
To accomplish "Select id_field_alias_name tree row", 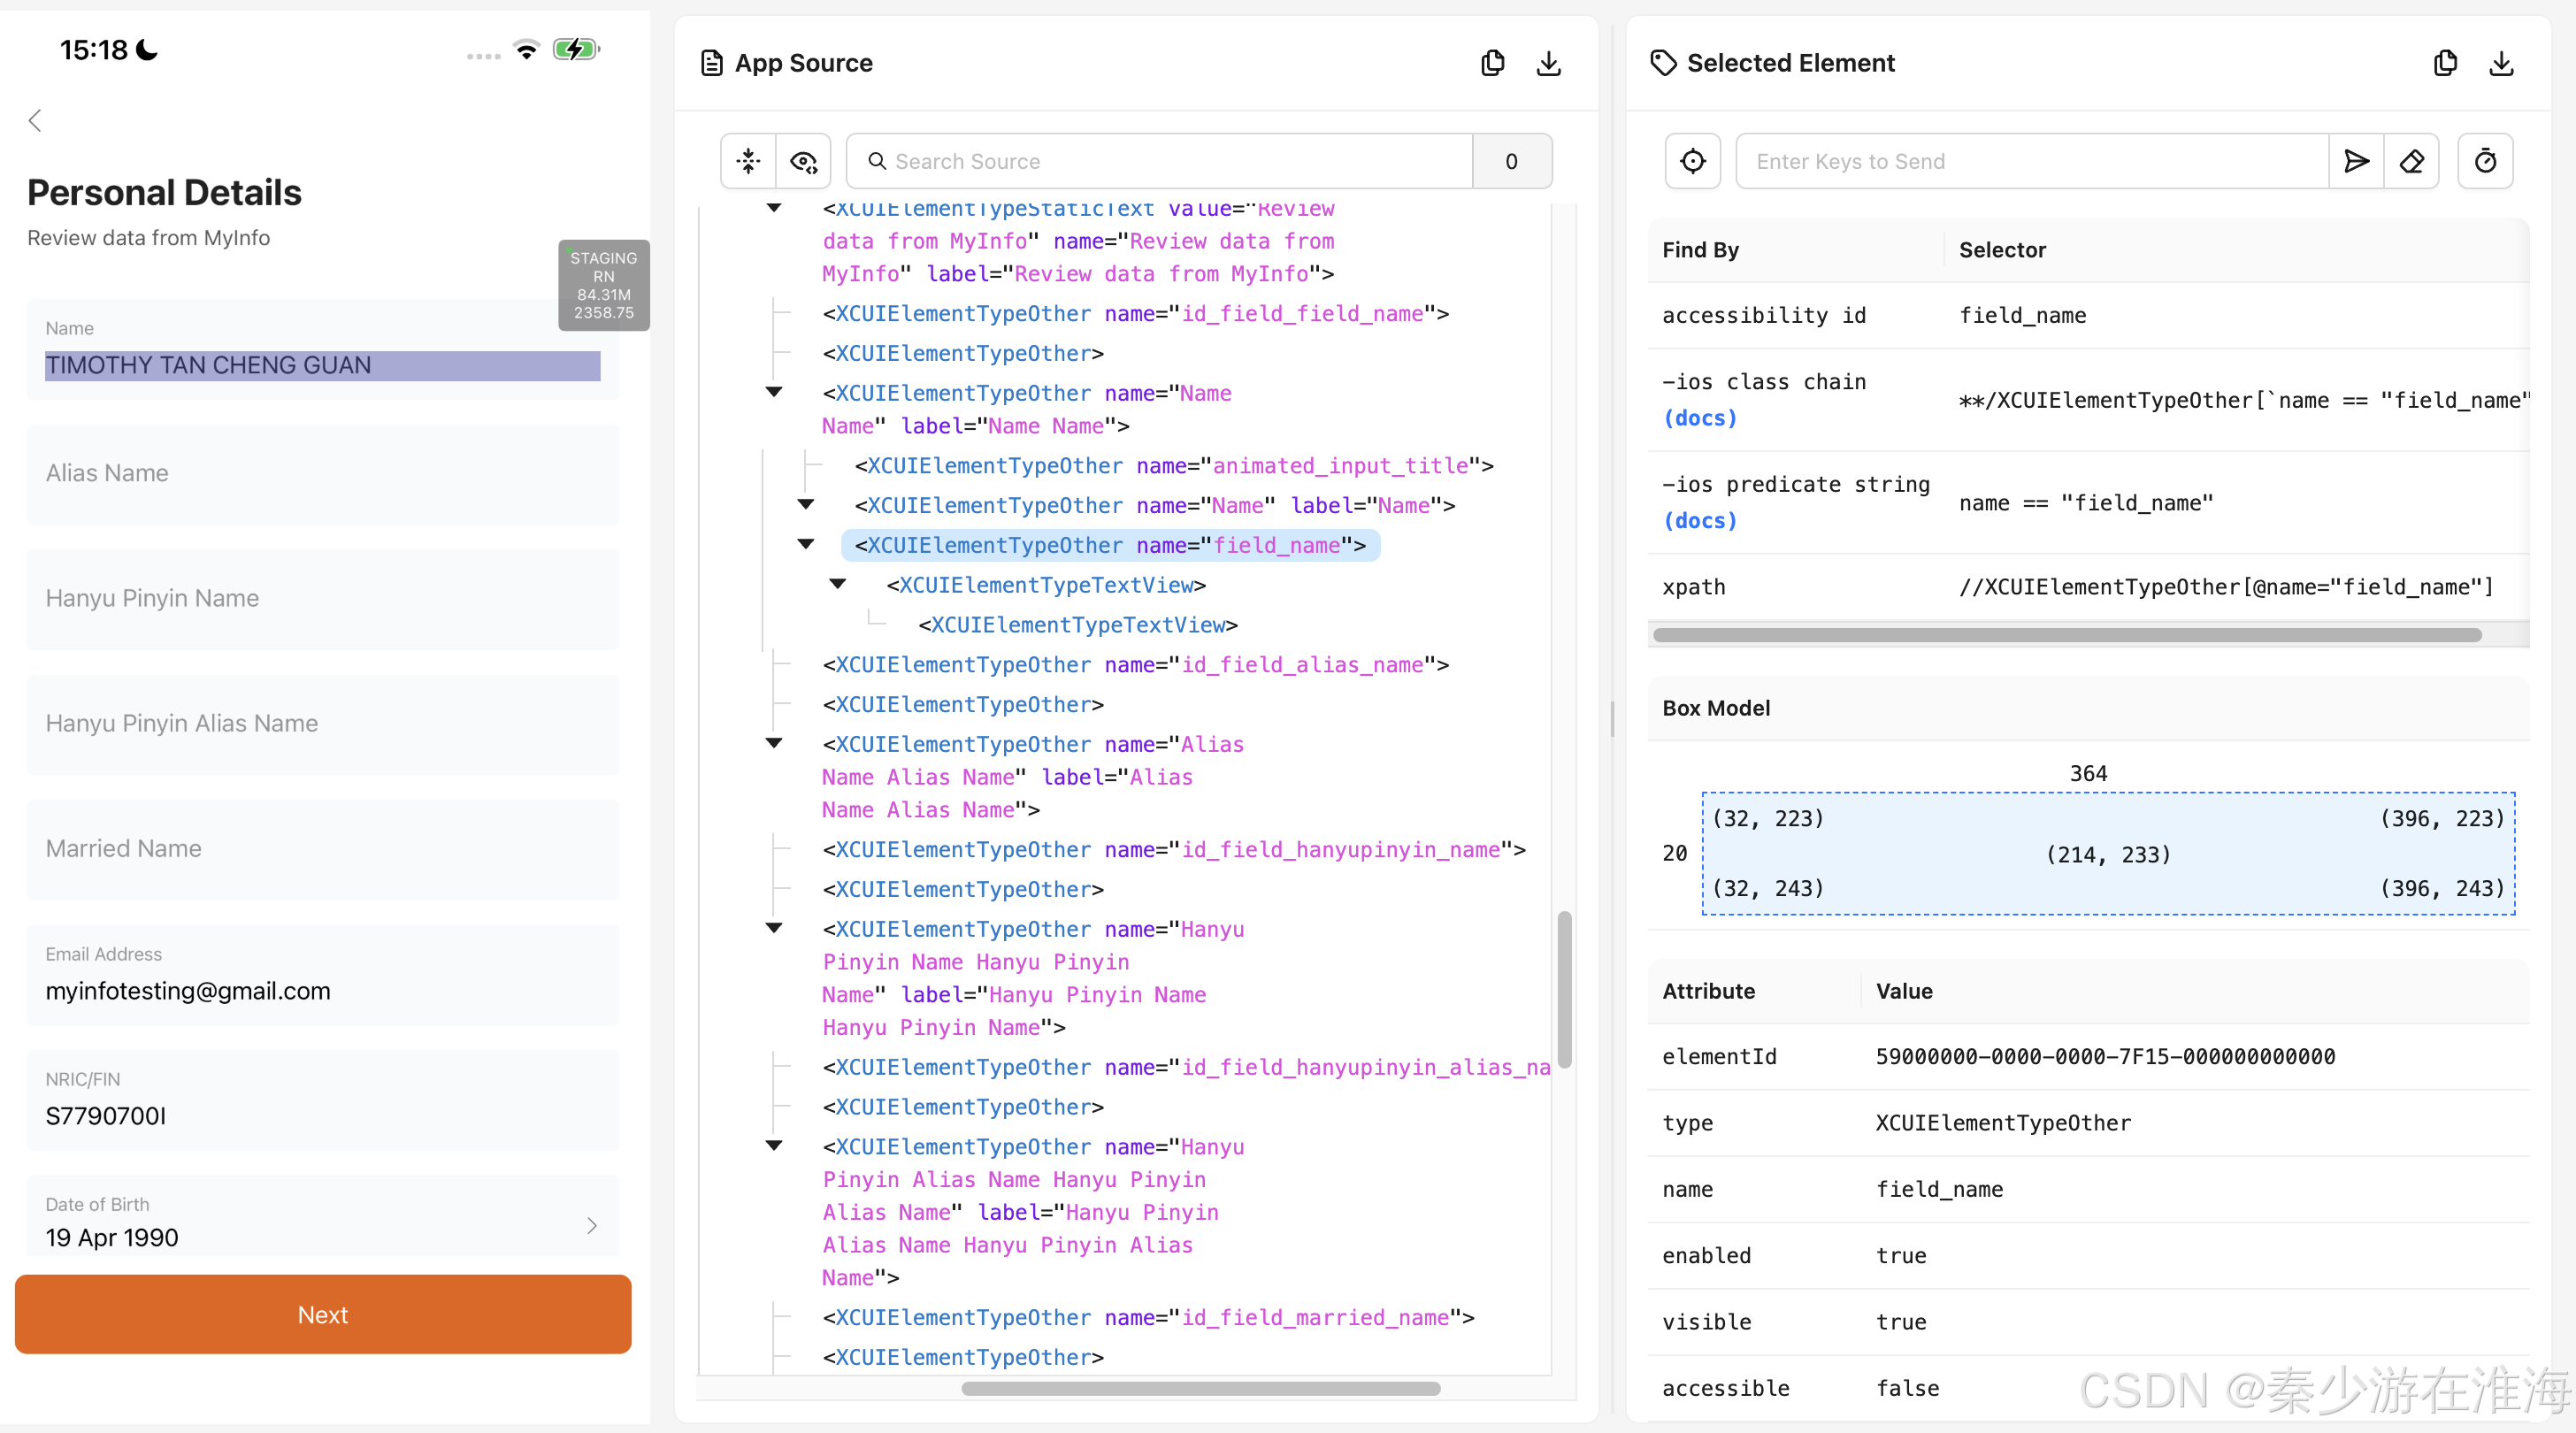I will pos(1135,665).
